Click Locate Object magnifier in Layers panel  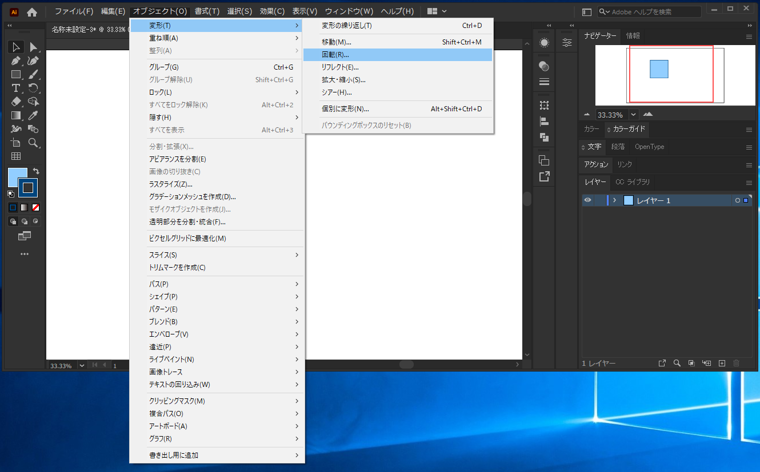[x=677, y=363]
